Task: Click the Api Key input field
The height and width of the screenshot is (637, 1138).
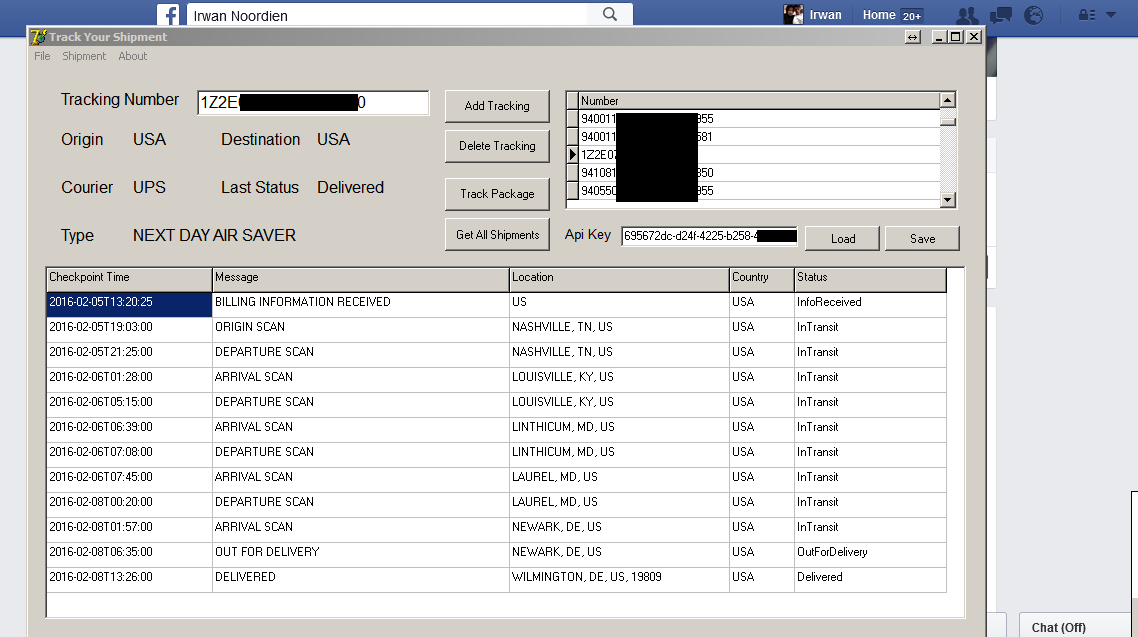Action: 709,234
